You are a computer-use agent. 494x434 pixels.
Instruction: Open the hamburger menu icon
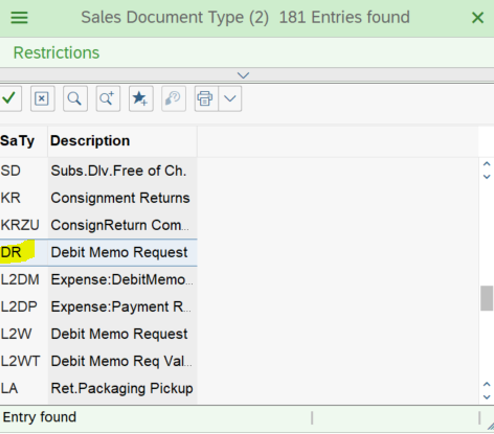19,18
